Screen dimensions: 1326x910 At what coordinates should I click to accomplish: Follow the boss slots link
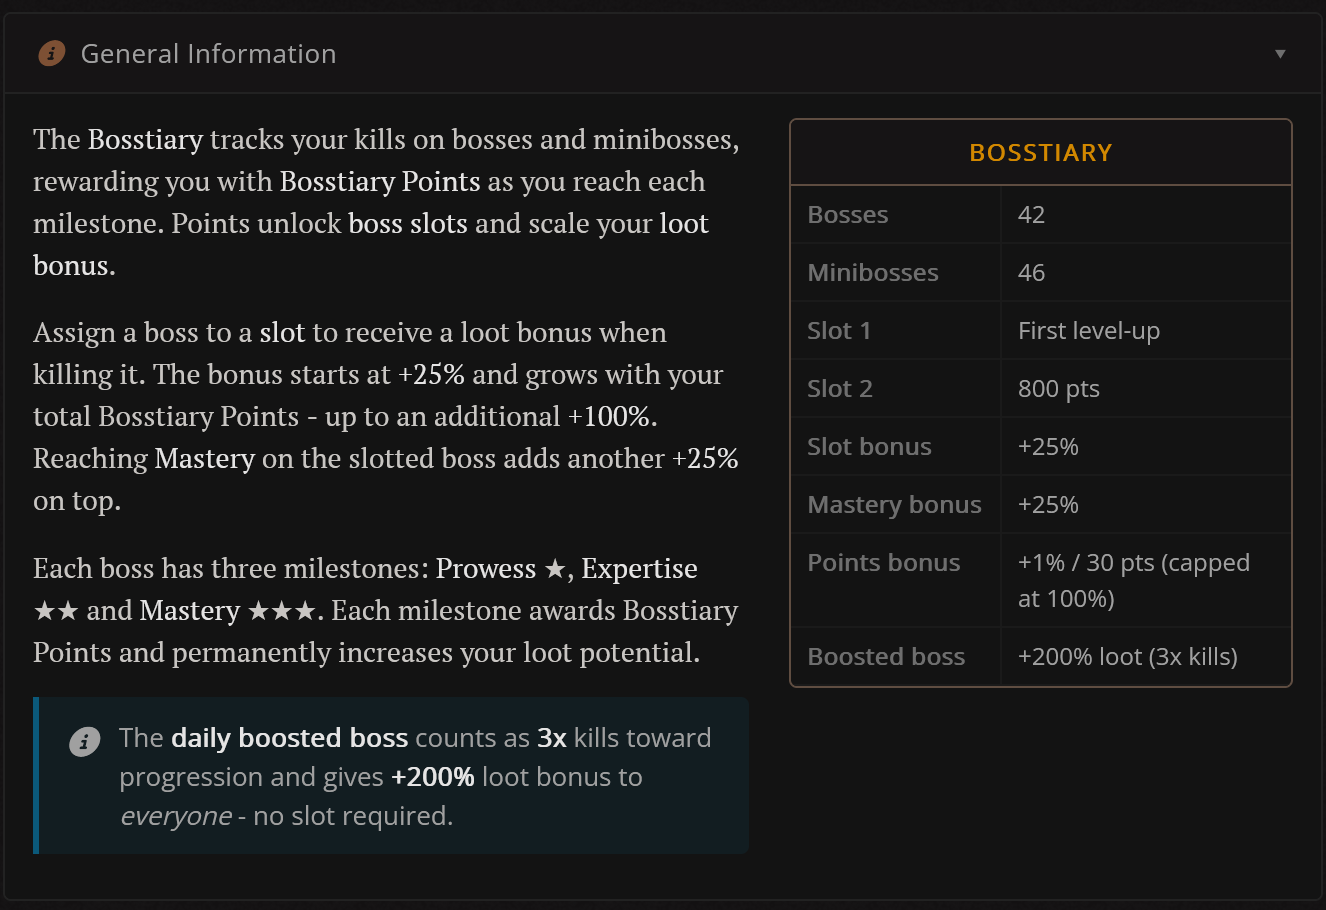point(408,223)
